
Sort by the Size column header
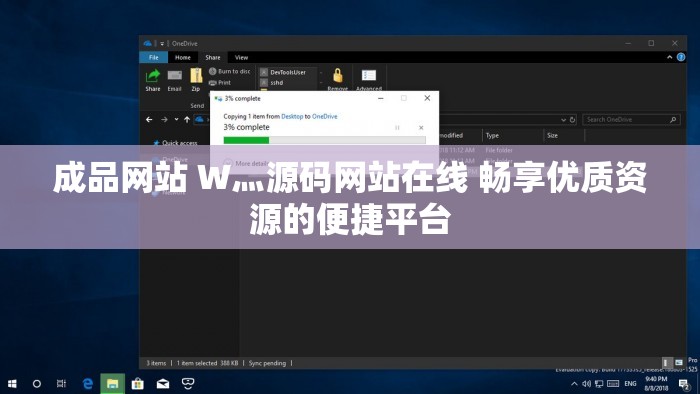point(552,136)
